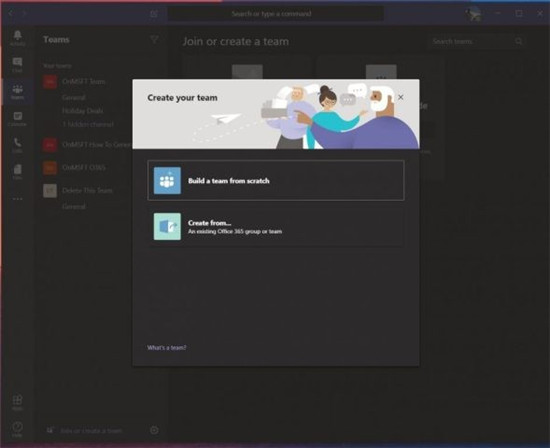Click the OnMSFT How To team avatar
550x448 pixels.
pyautogui.click(x=50, y=144)
